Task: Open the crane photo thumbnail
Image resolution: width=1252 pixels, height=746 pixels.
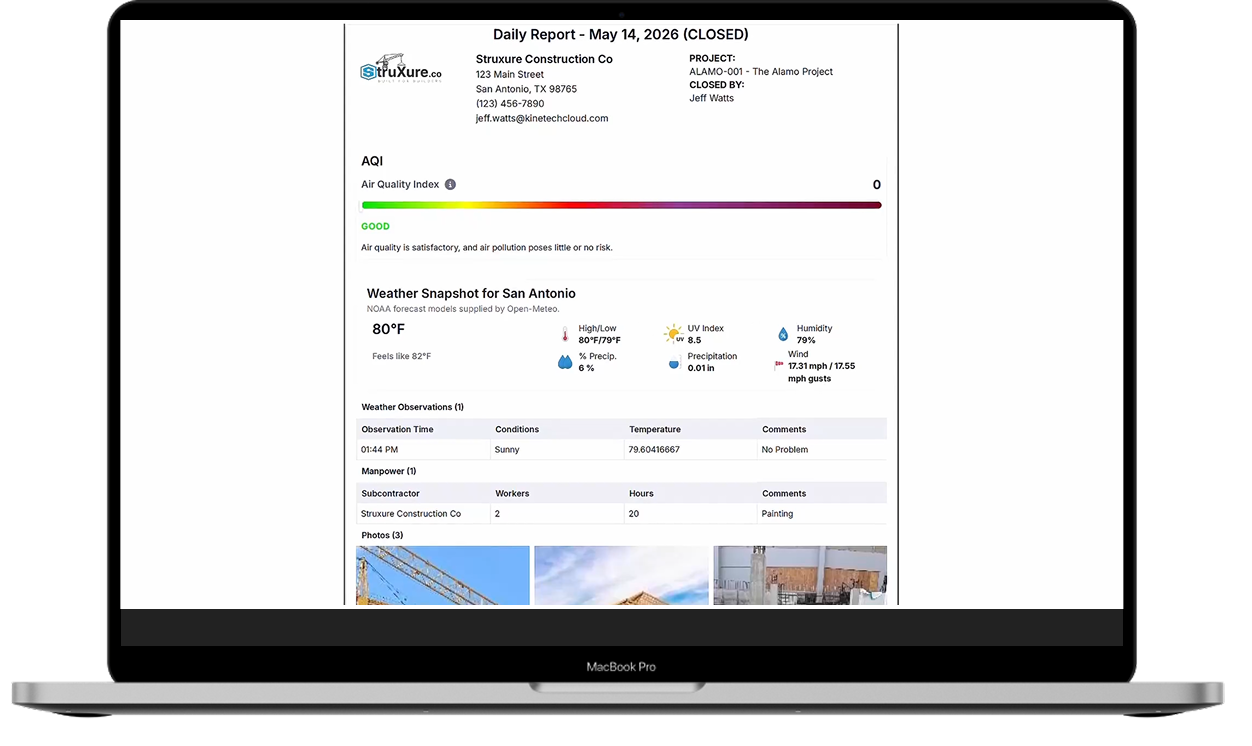Action: [x=443, y=575]
